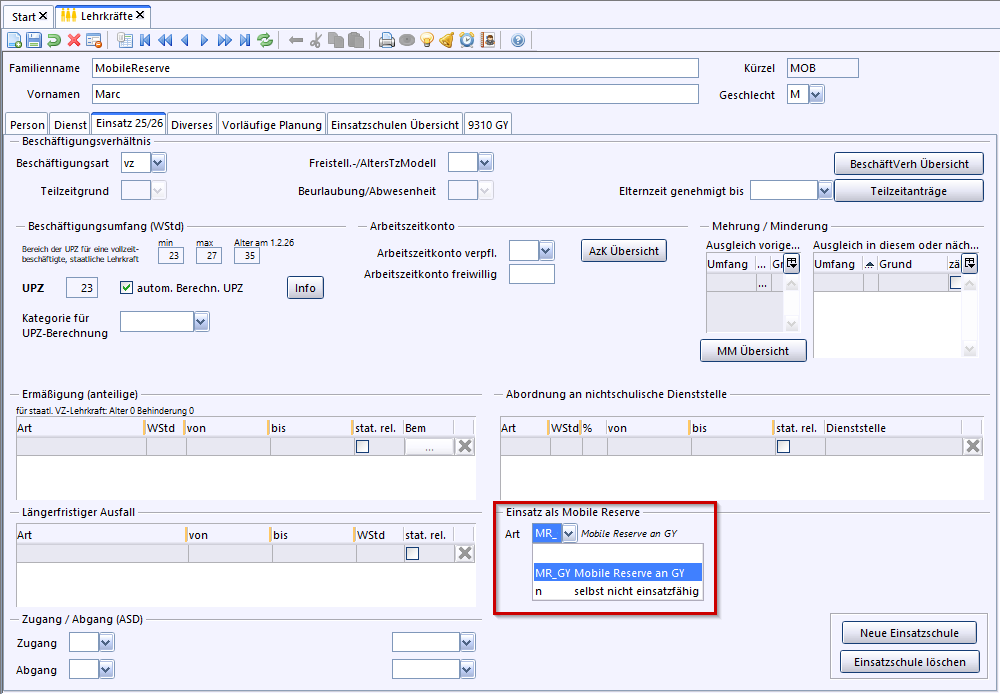The image size is (1000, 694).
Task: Click the light bulb icon
Action: click(x=427, y=40)
